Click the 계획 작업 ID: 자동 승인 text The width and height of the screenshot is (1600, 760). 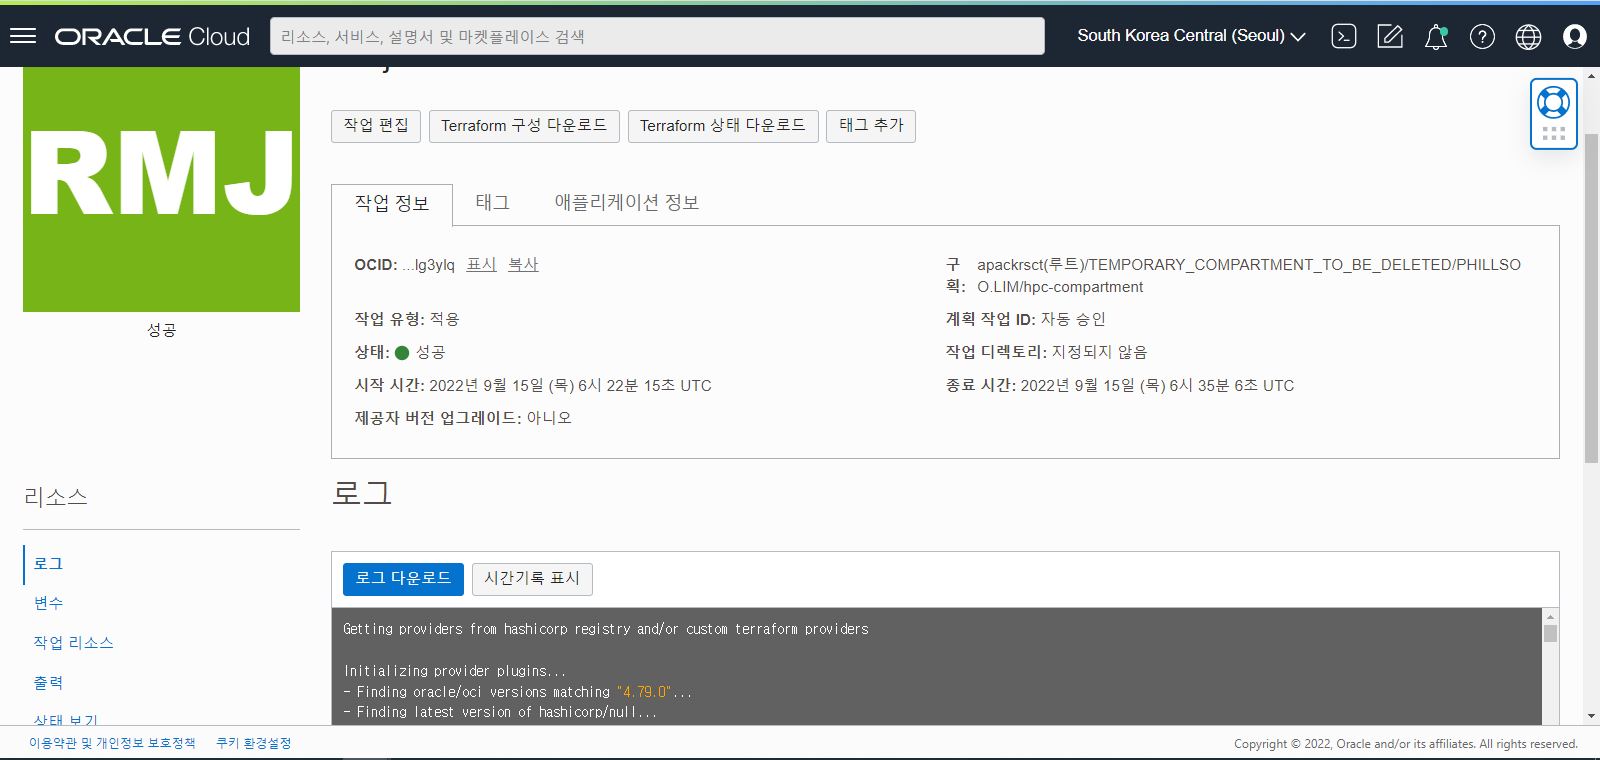(x=1026, y=319)
